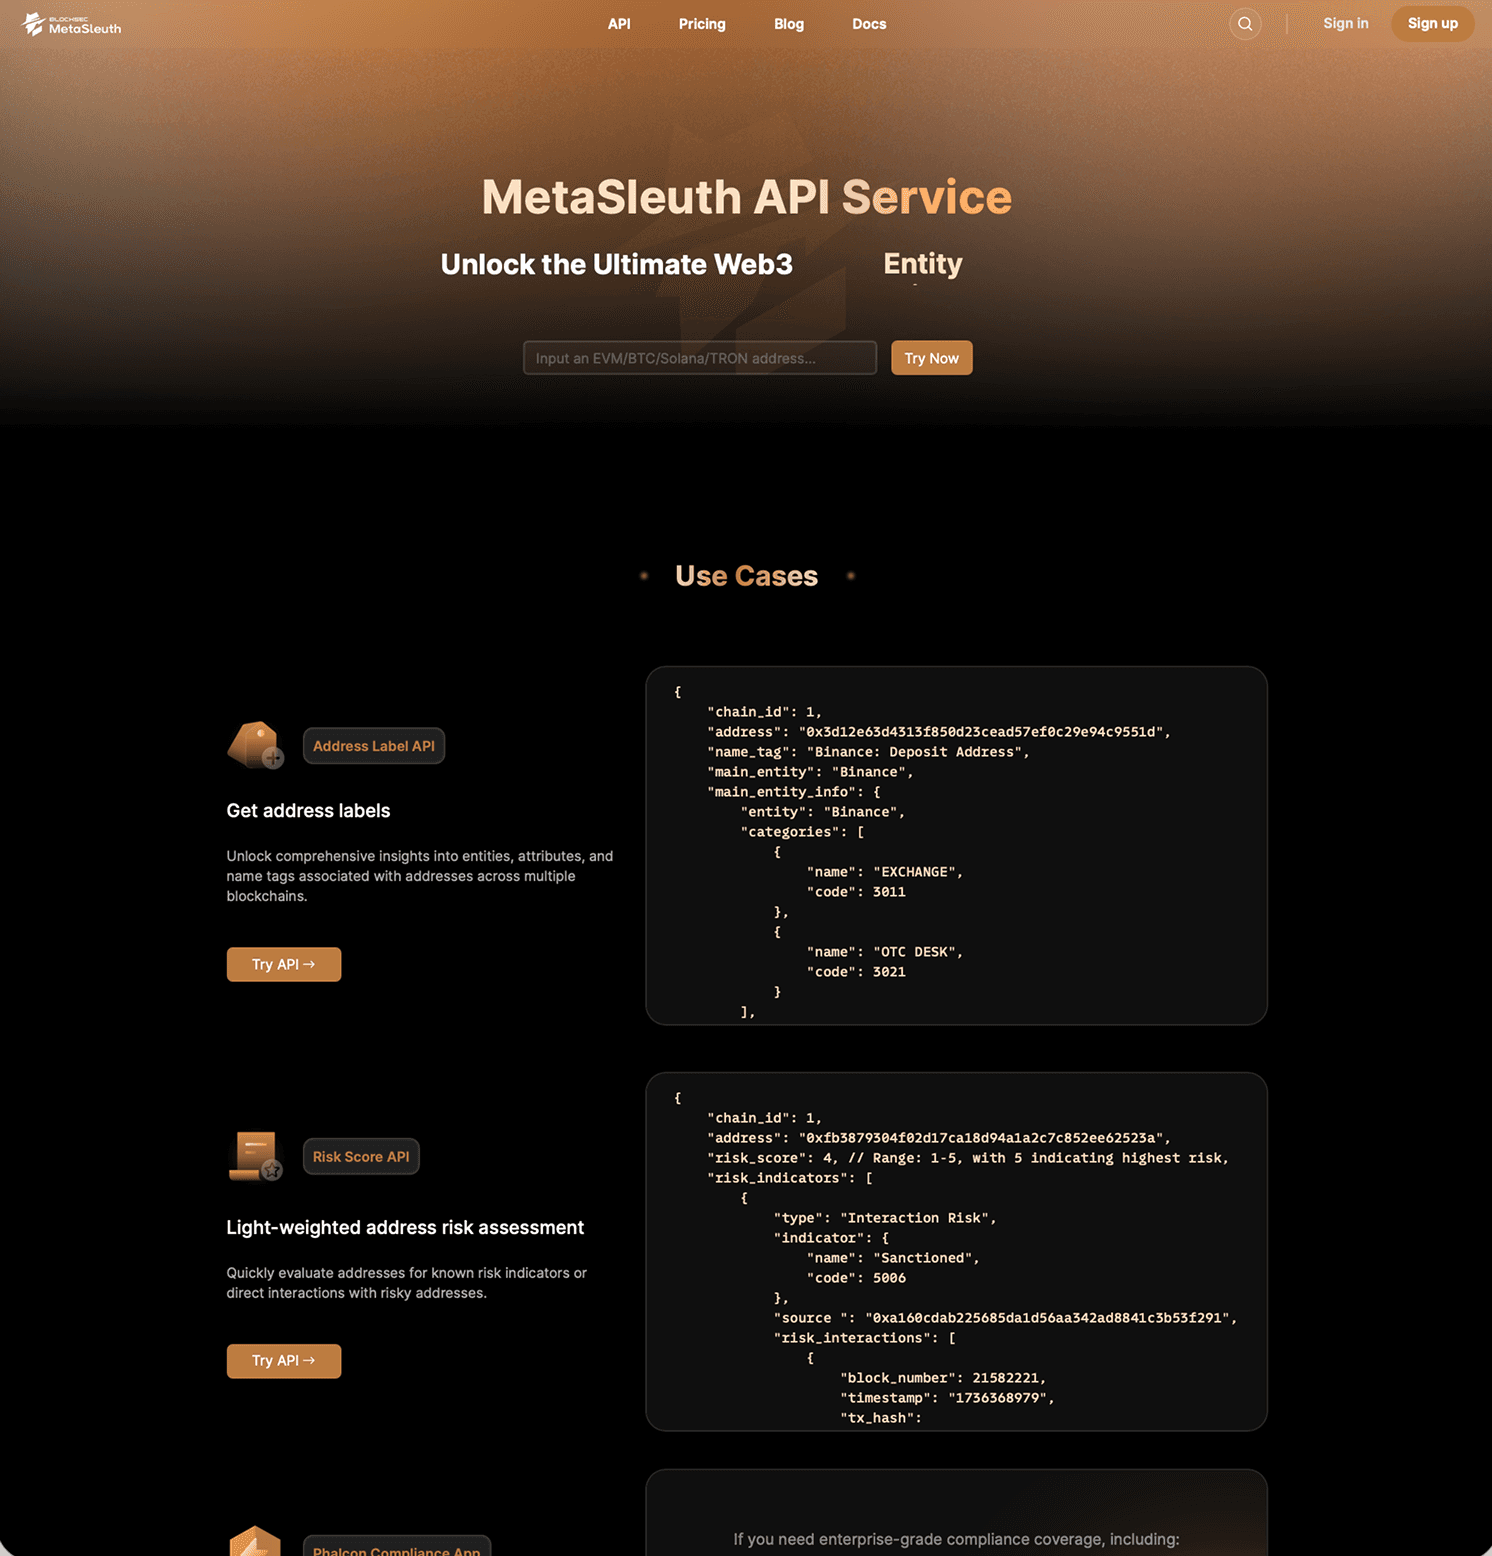Screen dimensions: 1492x1556
Task: Click the "block_number": 21582221 line
Action: [x=943, y=1378]
